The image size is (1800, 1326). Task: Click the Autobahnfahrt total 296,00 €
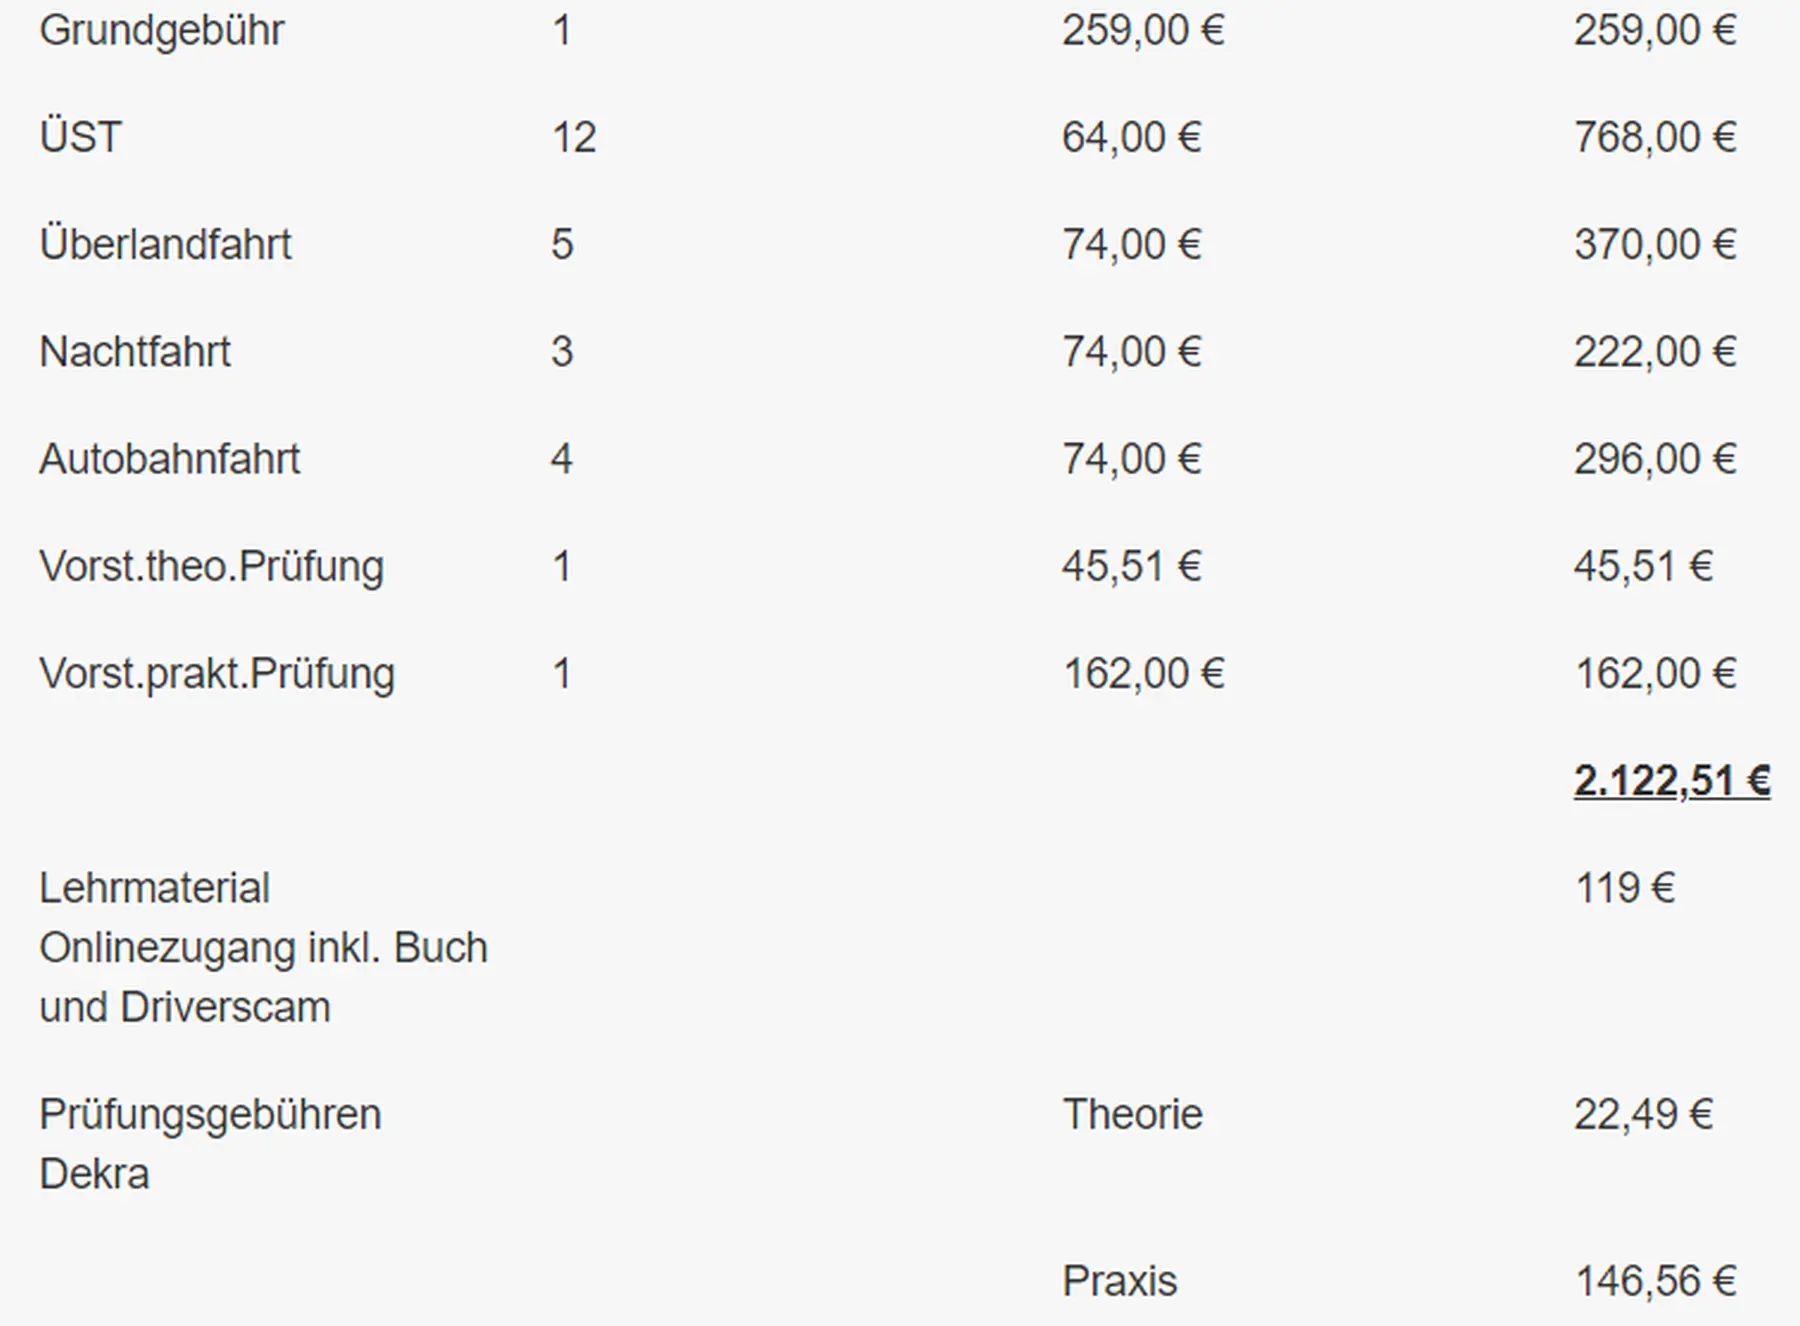click(1655, 459)
